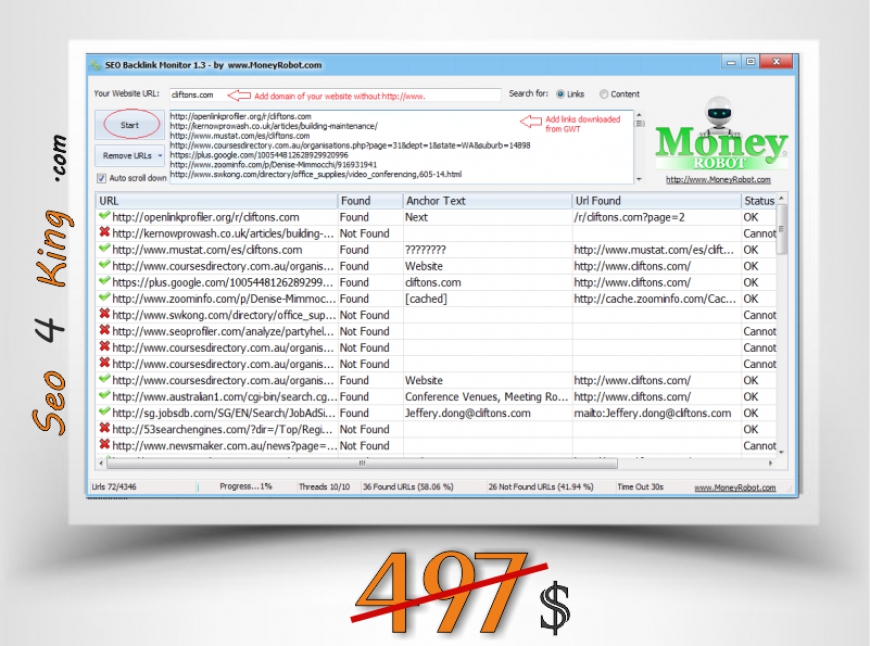Click the horizontal scrollbar left arrow
Screen dimensions: 870x646
coord(101,463)
